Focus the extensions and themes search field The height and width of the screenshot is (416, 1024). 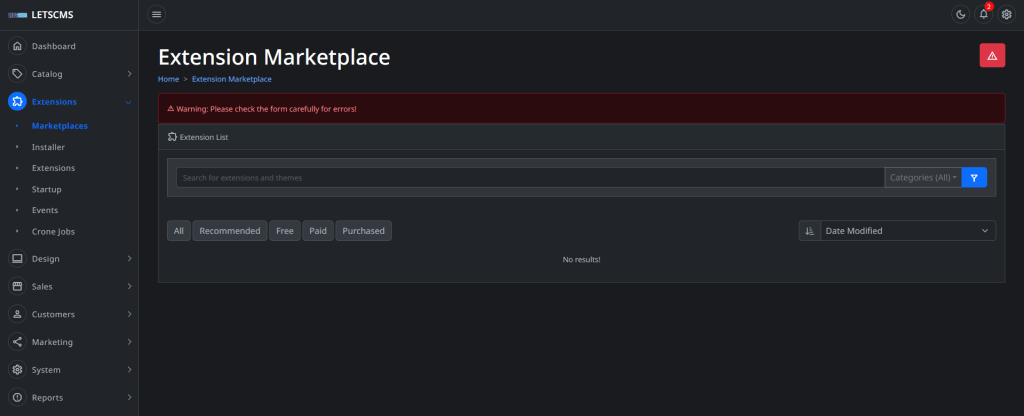coord(530,178)
